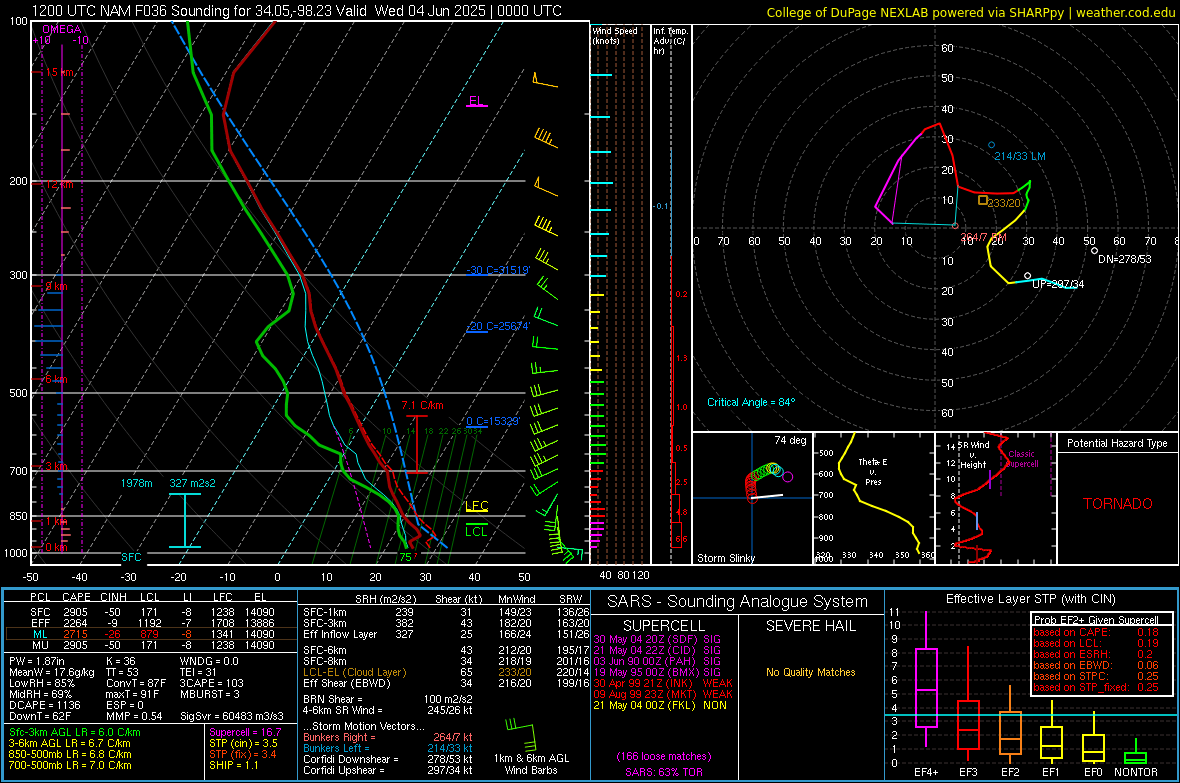Click the 'Inf. Temp. Adv.' panel header

pos(670,41)
